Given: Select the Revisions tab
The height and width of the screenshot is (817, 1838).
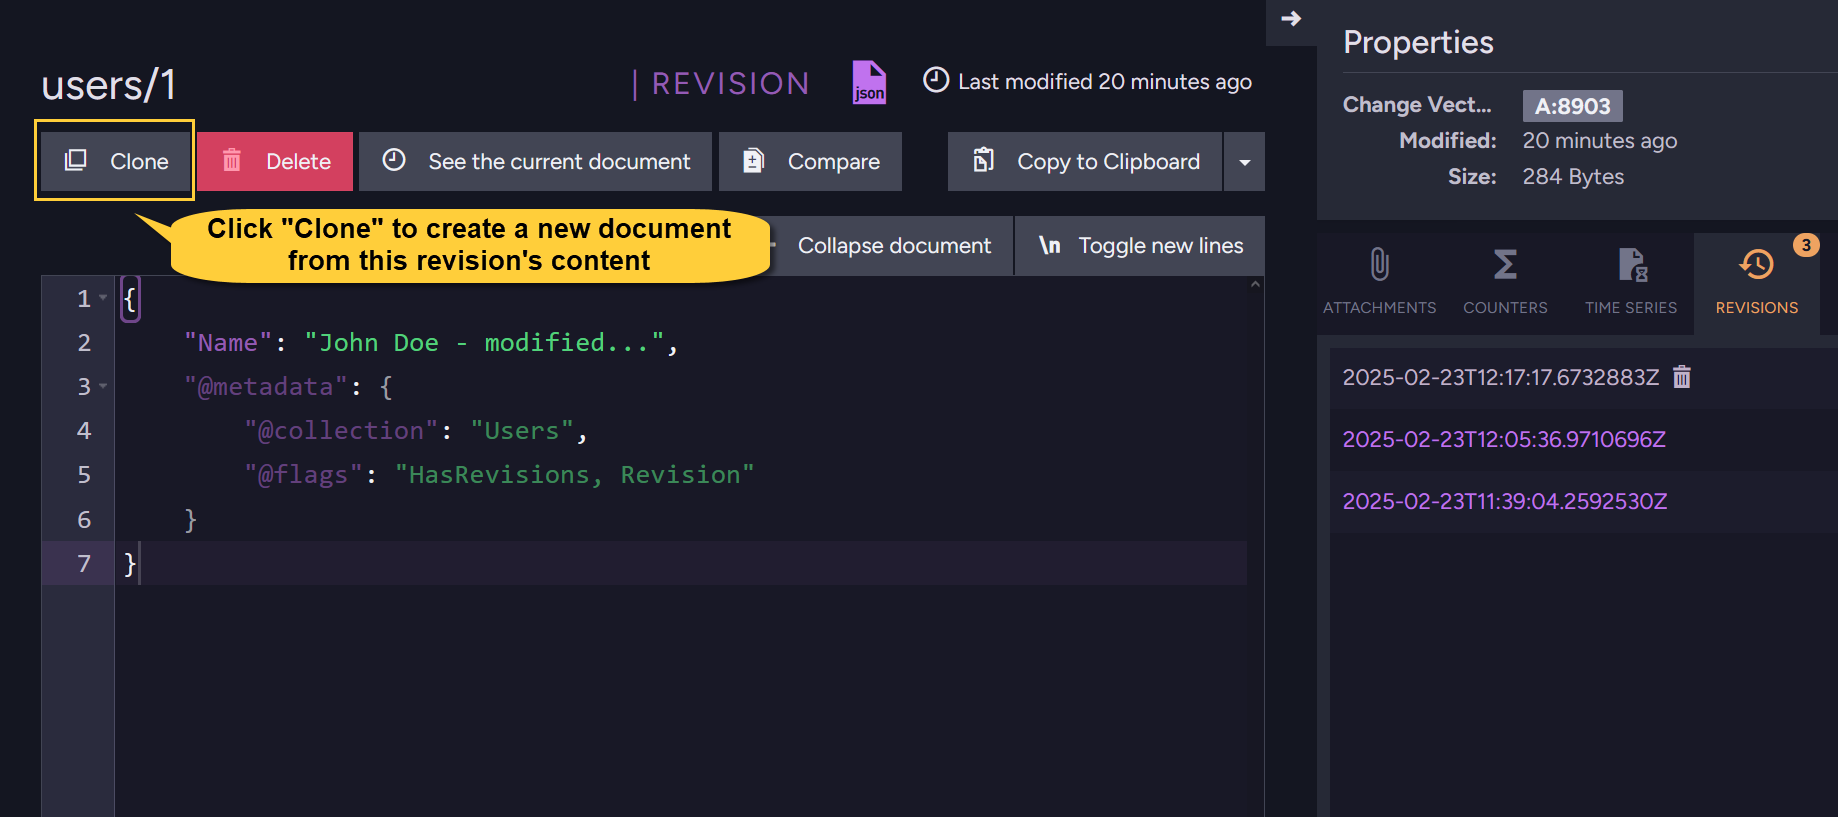Looking at the screenshot, I should pyautogui.click(x=1757, y=282).
